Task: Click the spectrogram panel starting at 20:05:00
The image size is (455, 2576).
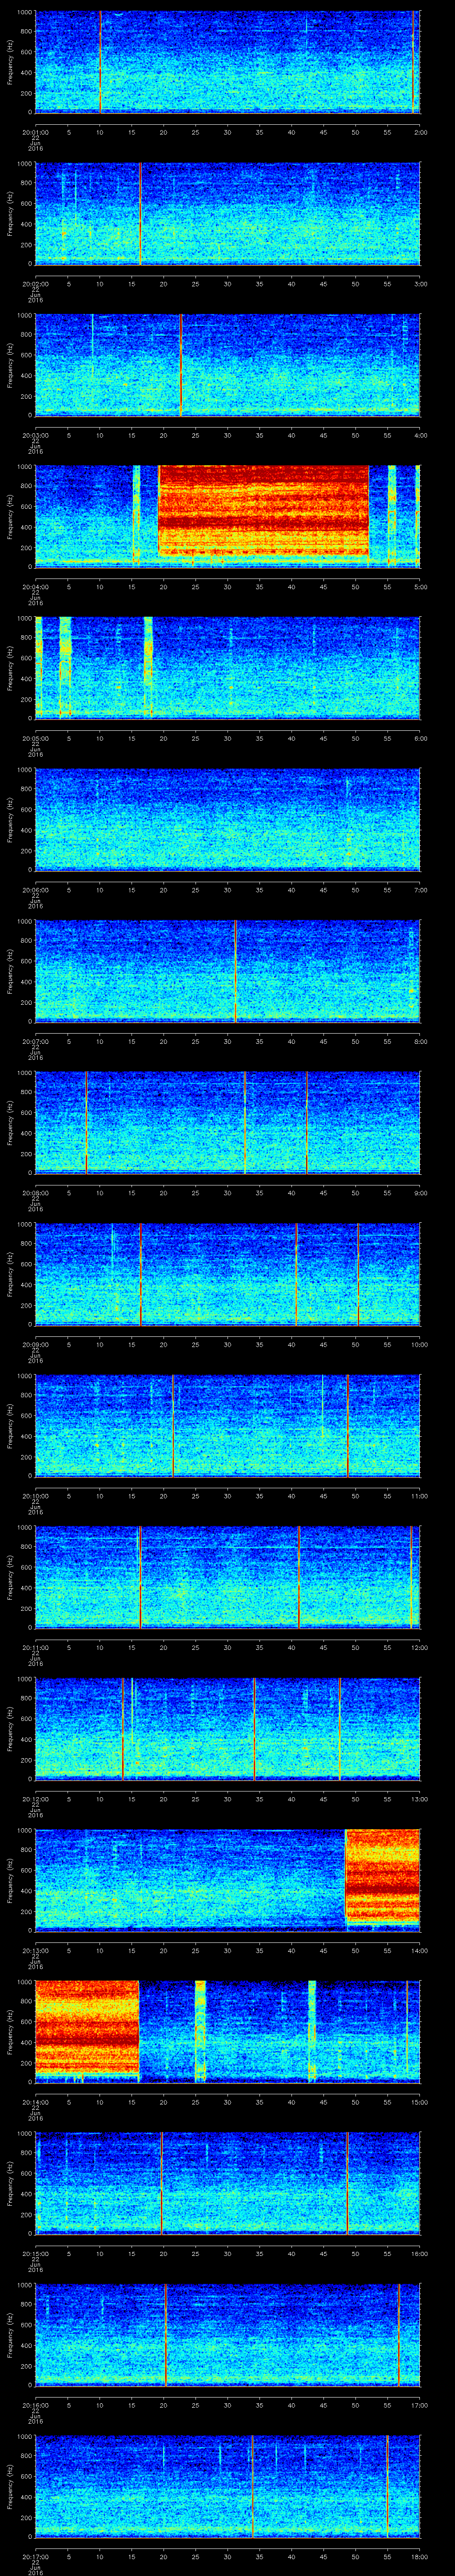Action: pos(227,668)
